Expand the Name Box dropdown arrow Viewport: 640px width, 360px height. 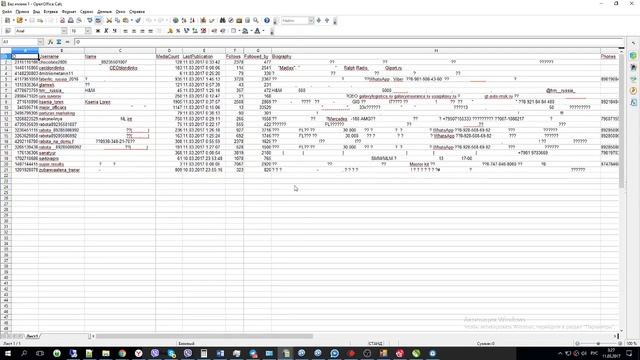click(40, 42)
